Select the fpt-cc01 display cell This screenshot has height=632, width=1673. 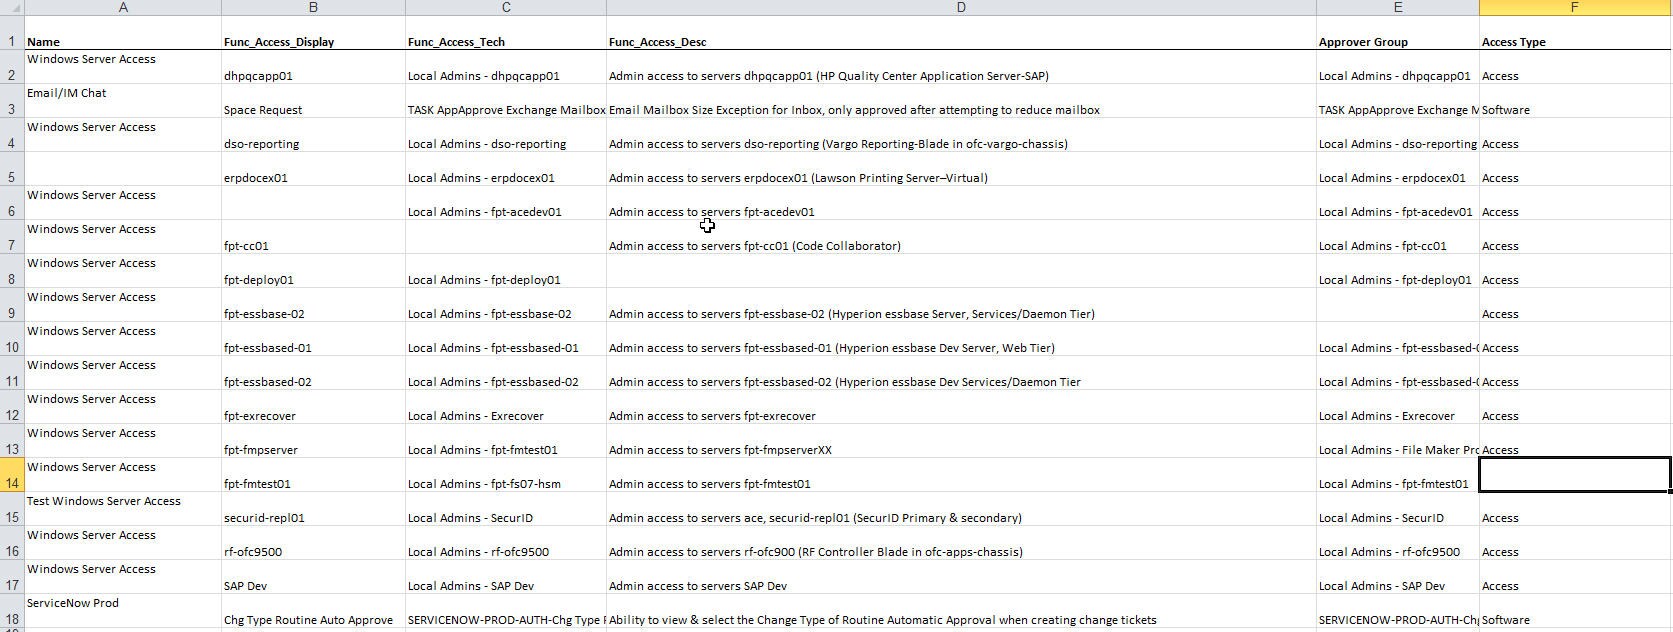pyautogui.click(x=313, y=237)
